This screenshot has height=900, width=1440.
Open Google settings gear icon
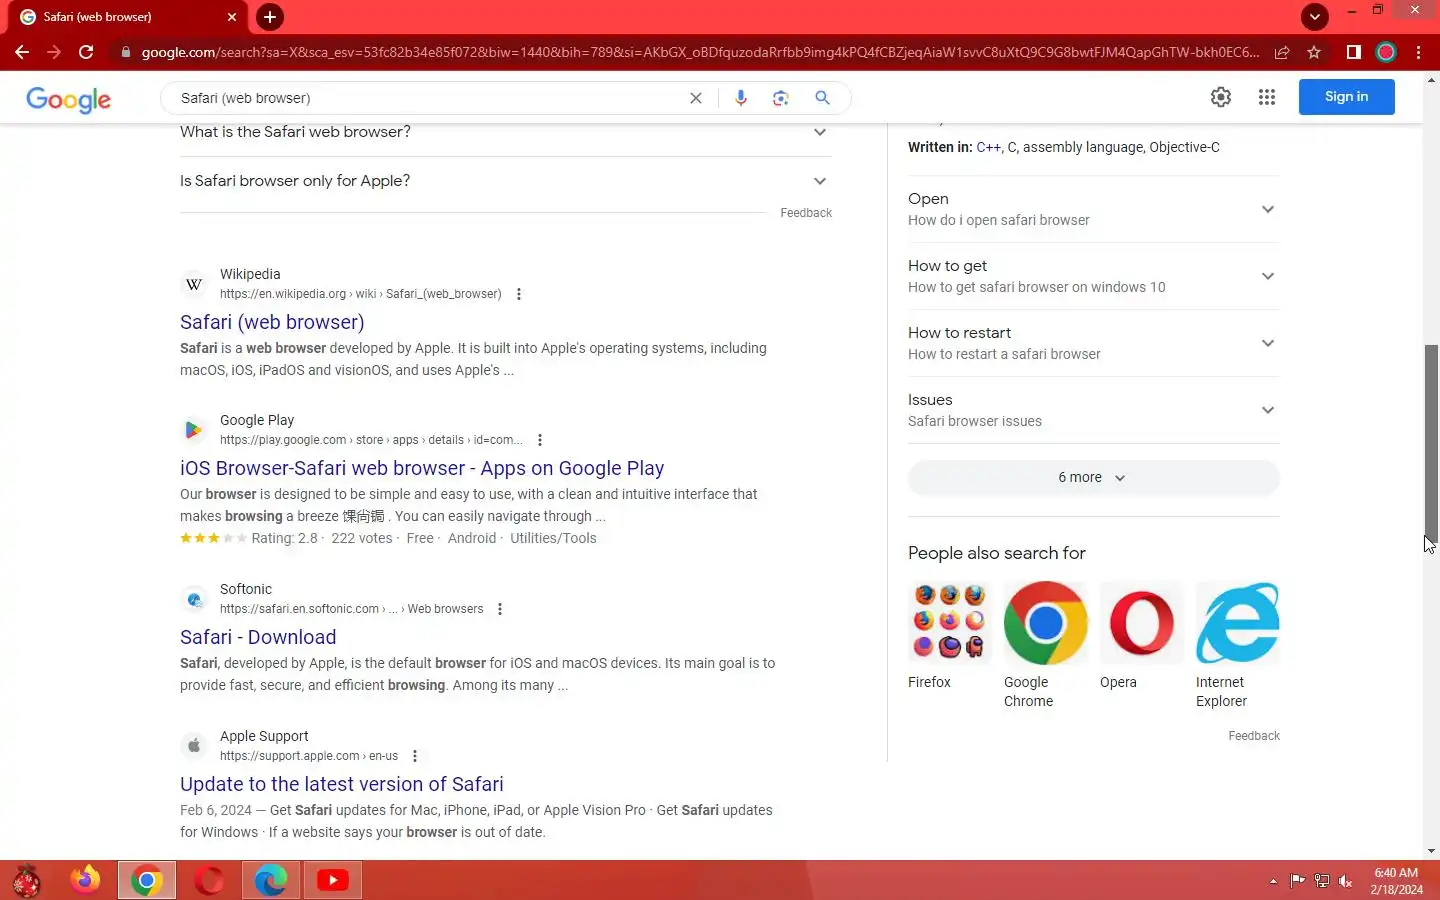pyautogui.click(x=1221, y=97)
